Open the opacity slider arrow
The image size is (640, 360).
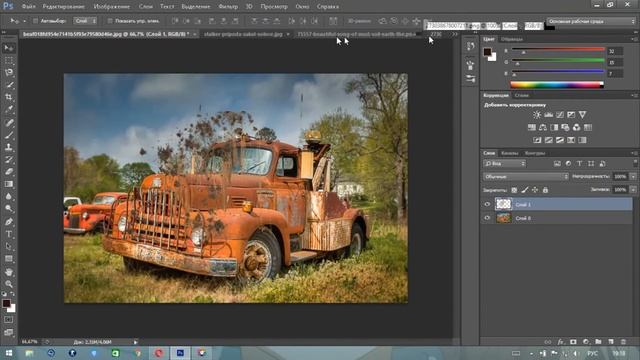click(633, 177)
